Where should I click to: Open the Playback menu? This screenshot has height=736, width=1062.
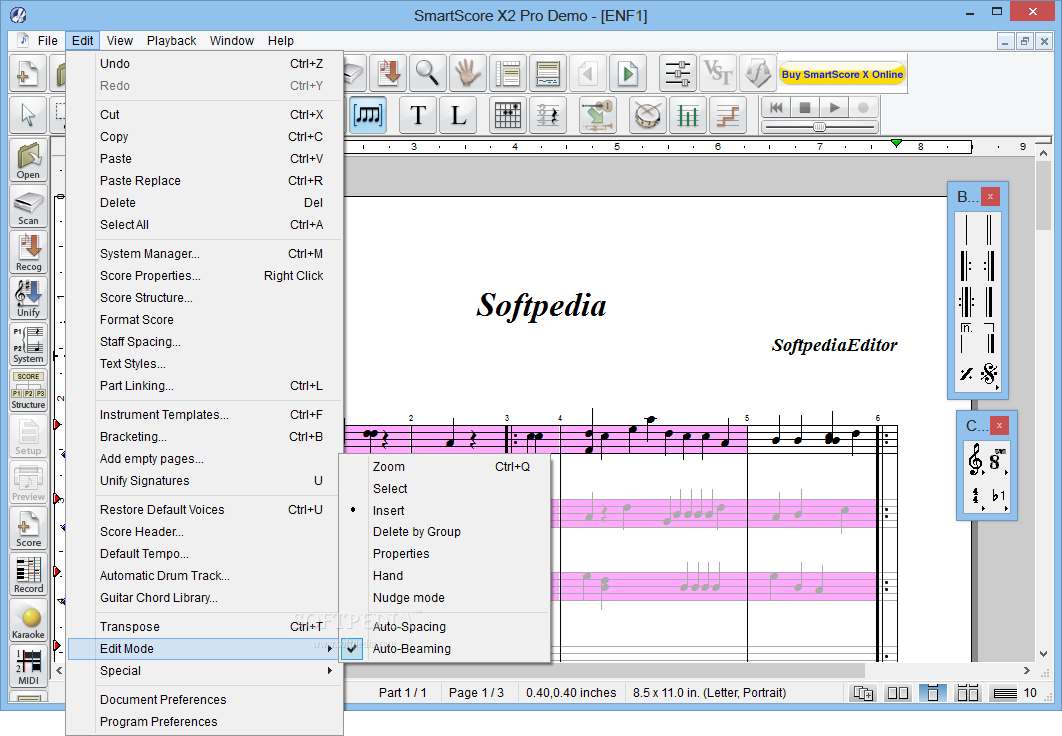click(x=171, y=41)
